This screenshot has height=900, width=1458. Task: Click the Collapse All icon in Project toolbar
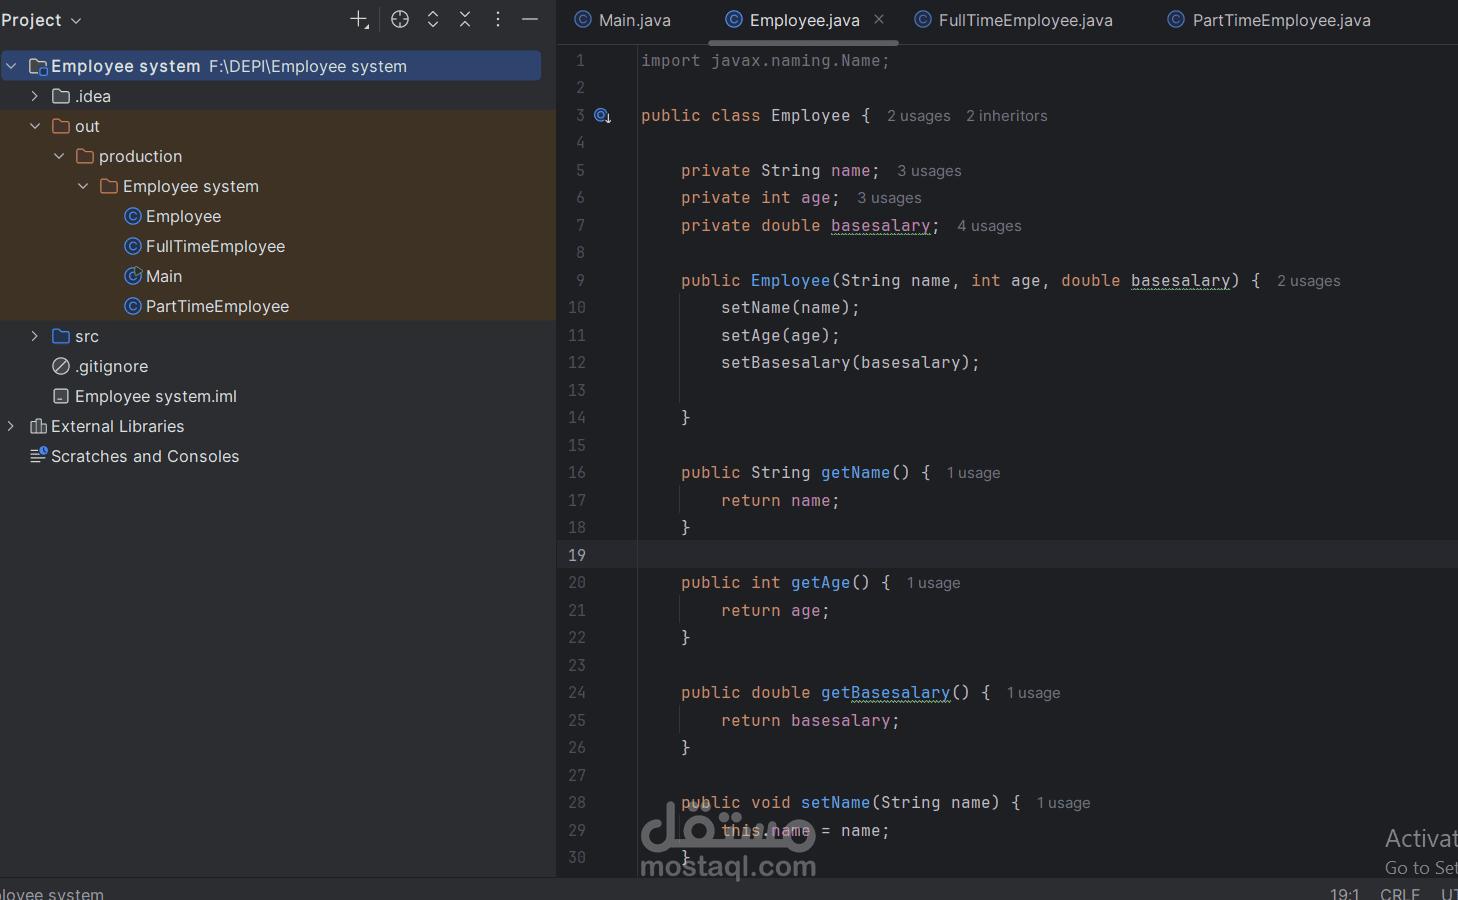[465, 19]
